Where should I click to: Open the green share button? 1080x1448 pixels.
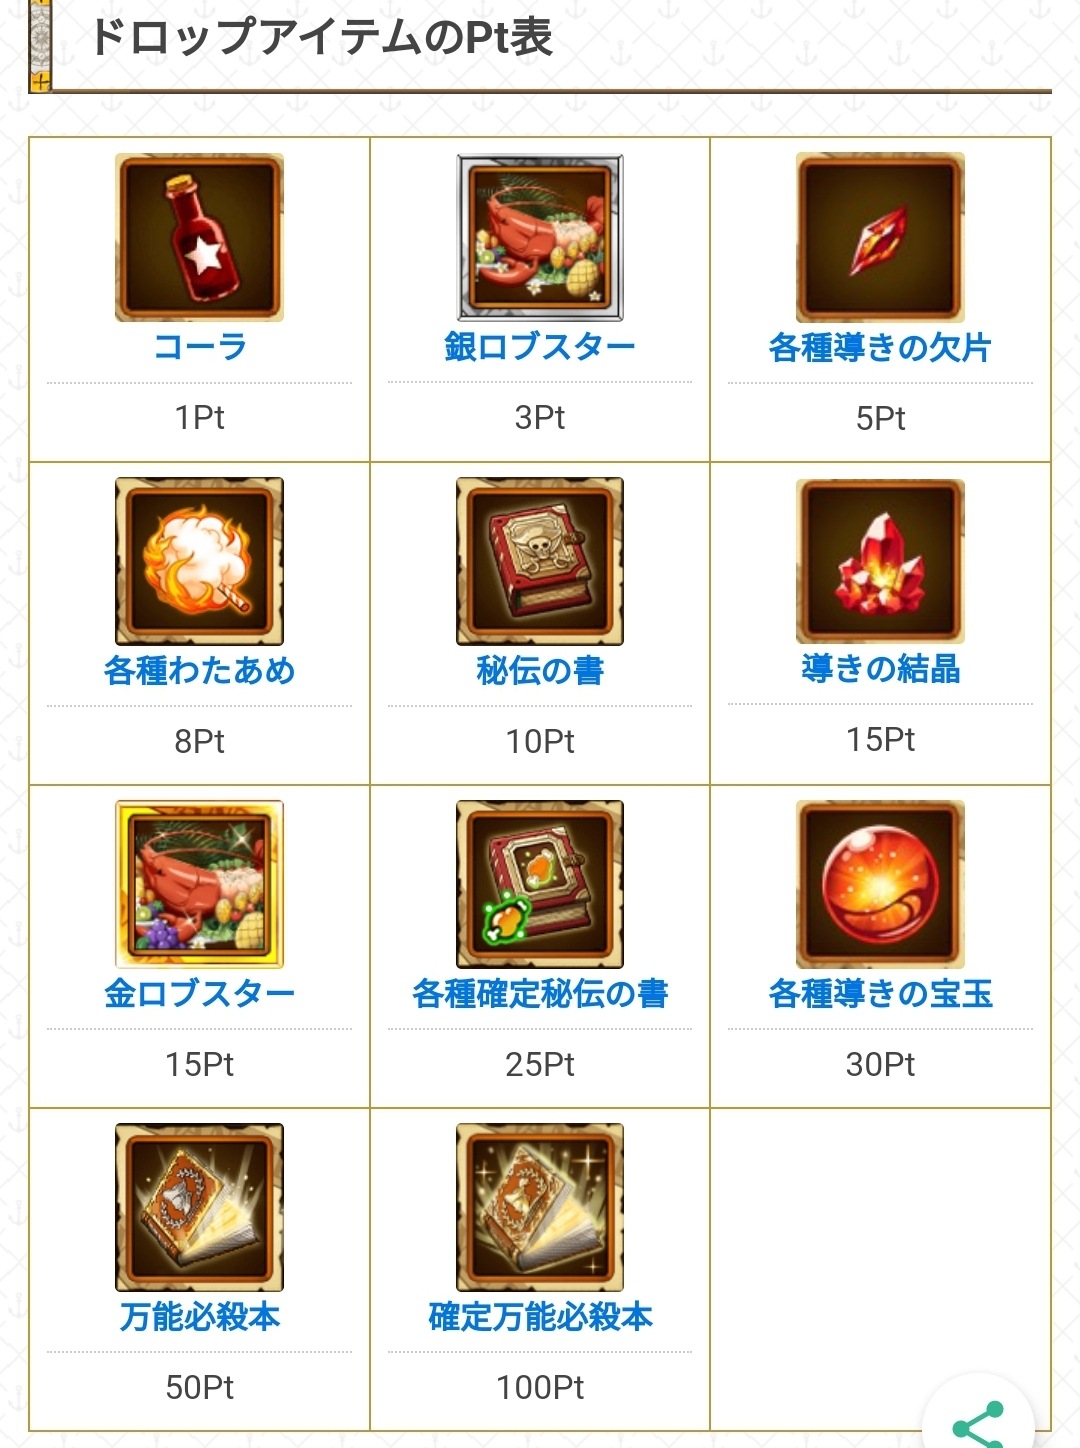977,1424
